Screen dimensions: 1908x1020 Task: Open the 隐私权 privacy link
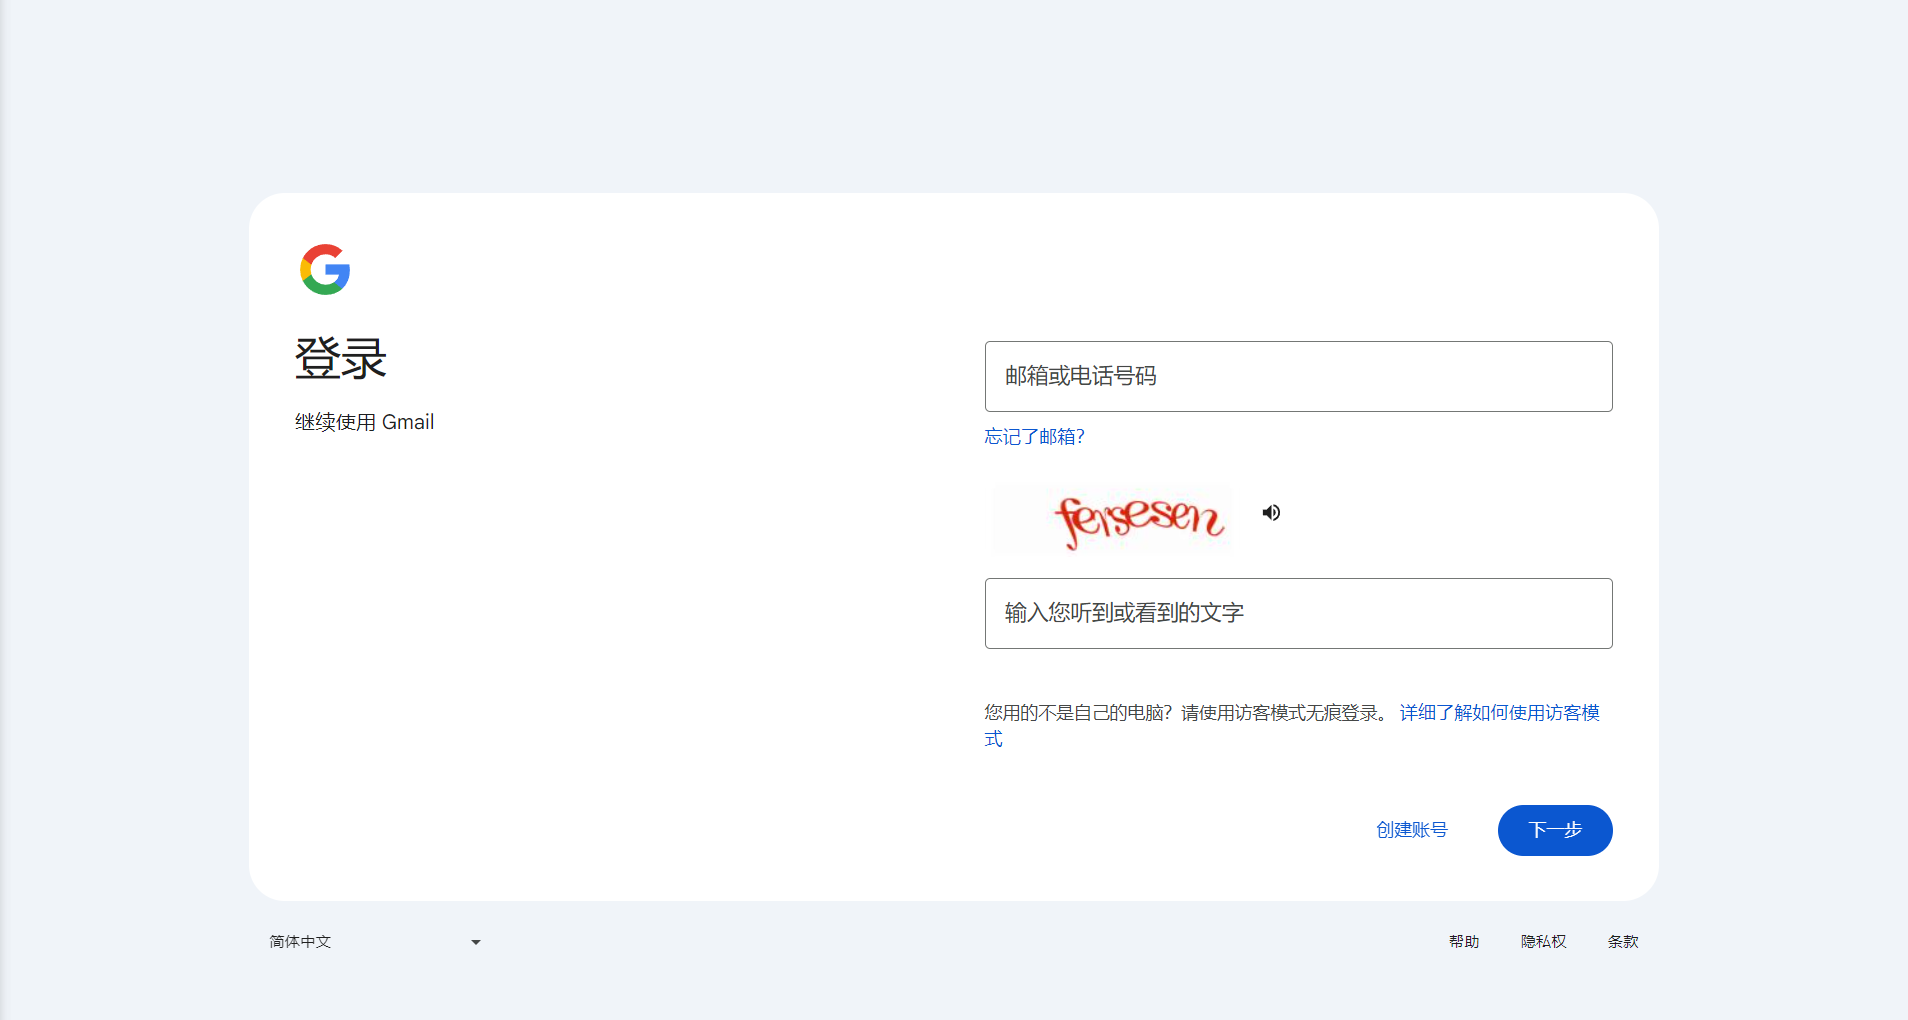(x=1543, y=941)
